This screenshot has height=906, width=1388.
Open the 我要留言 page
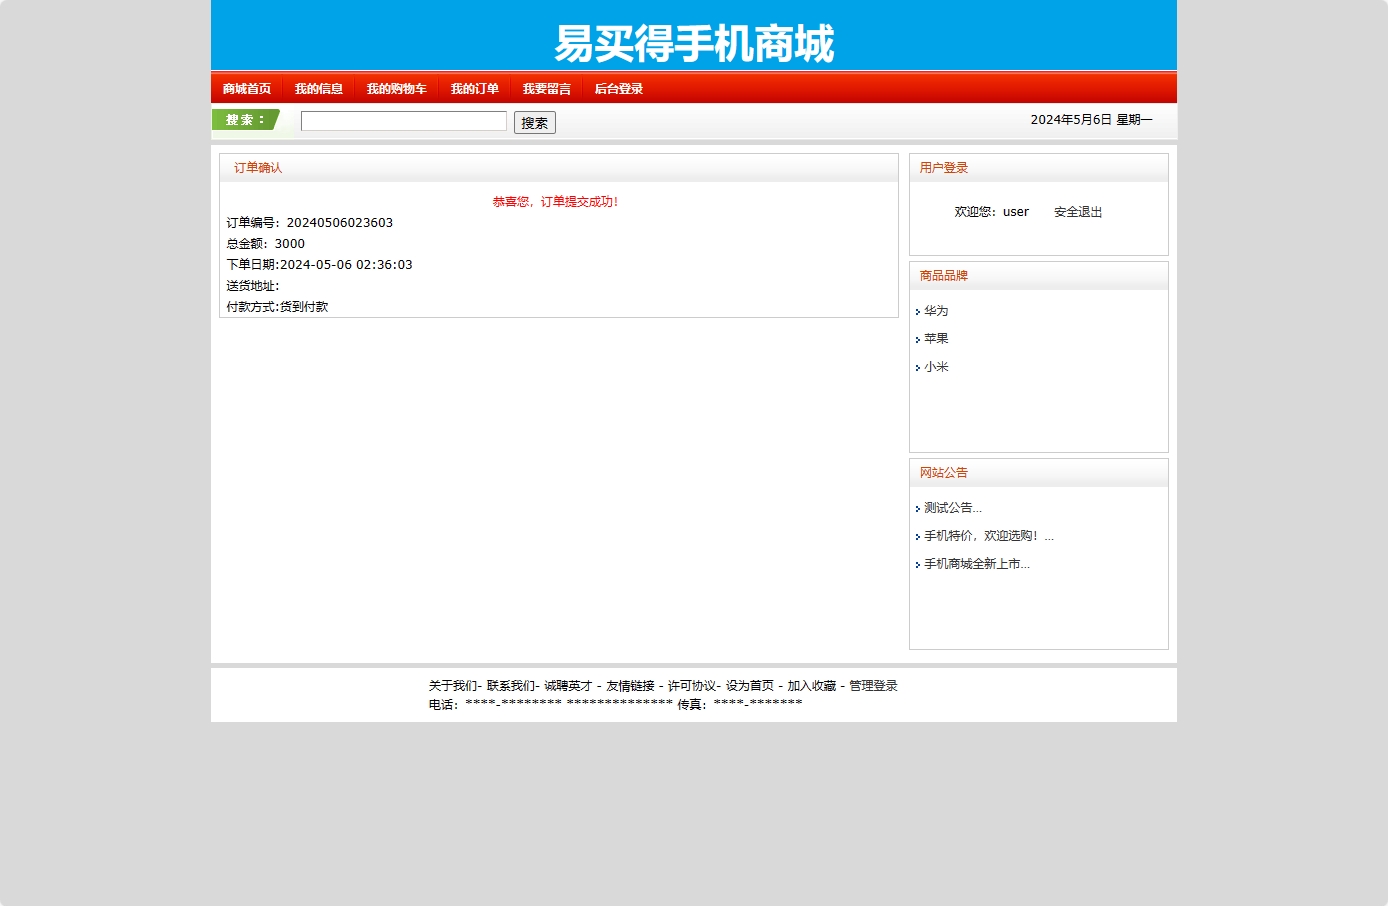[546, 88]
